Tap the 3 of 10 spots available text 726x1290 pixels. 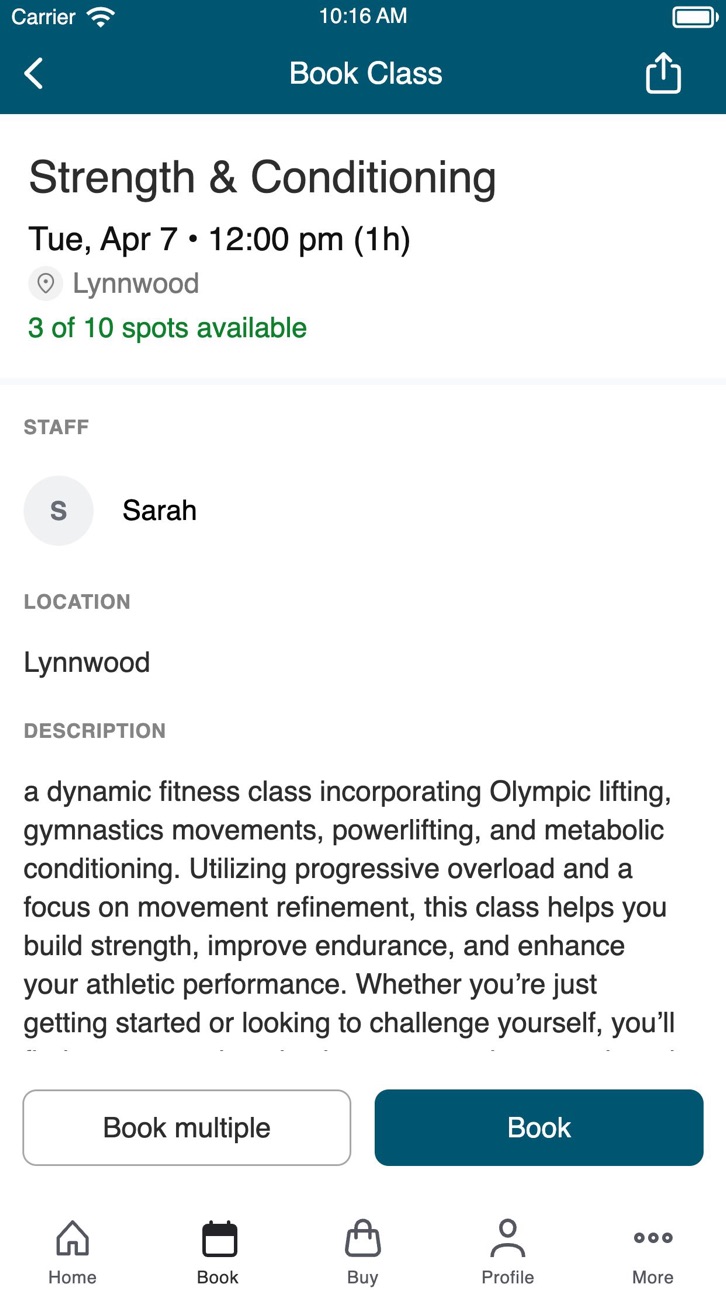coord(167,328)
